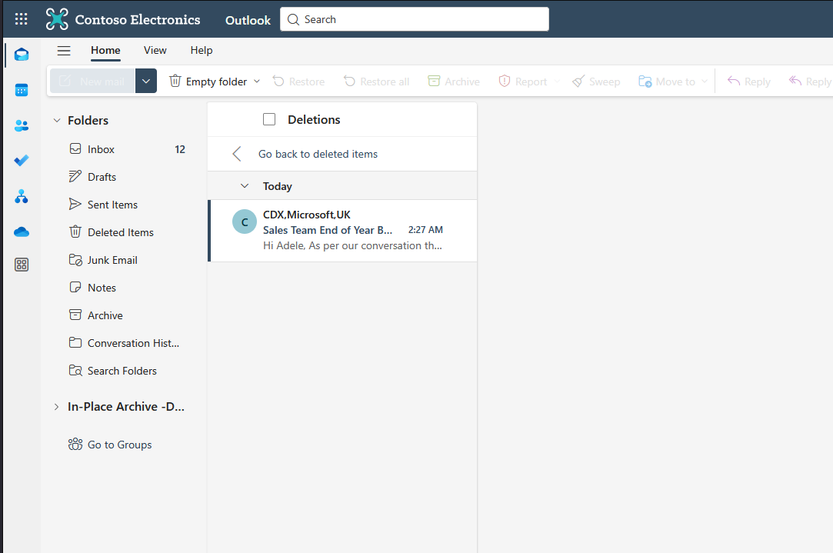
Task: Tick the Deletions select-all checkbox
Action: [x=269, y=119]
